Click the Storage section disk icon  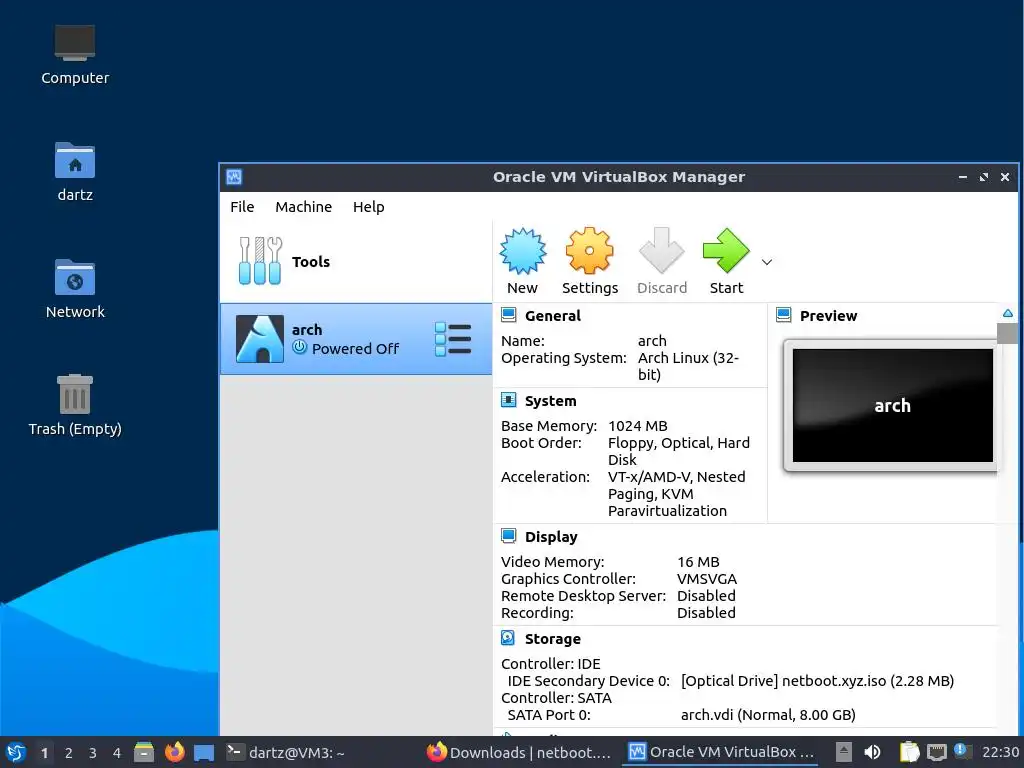coord(508,638)
